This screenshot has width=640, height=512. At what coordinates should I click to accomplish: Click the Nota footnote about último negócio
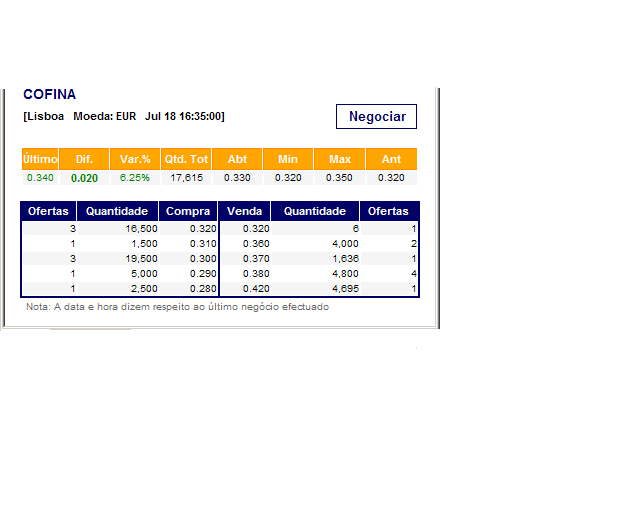[178, 307]
